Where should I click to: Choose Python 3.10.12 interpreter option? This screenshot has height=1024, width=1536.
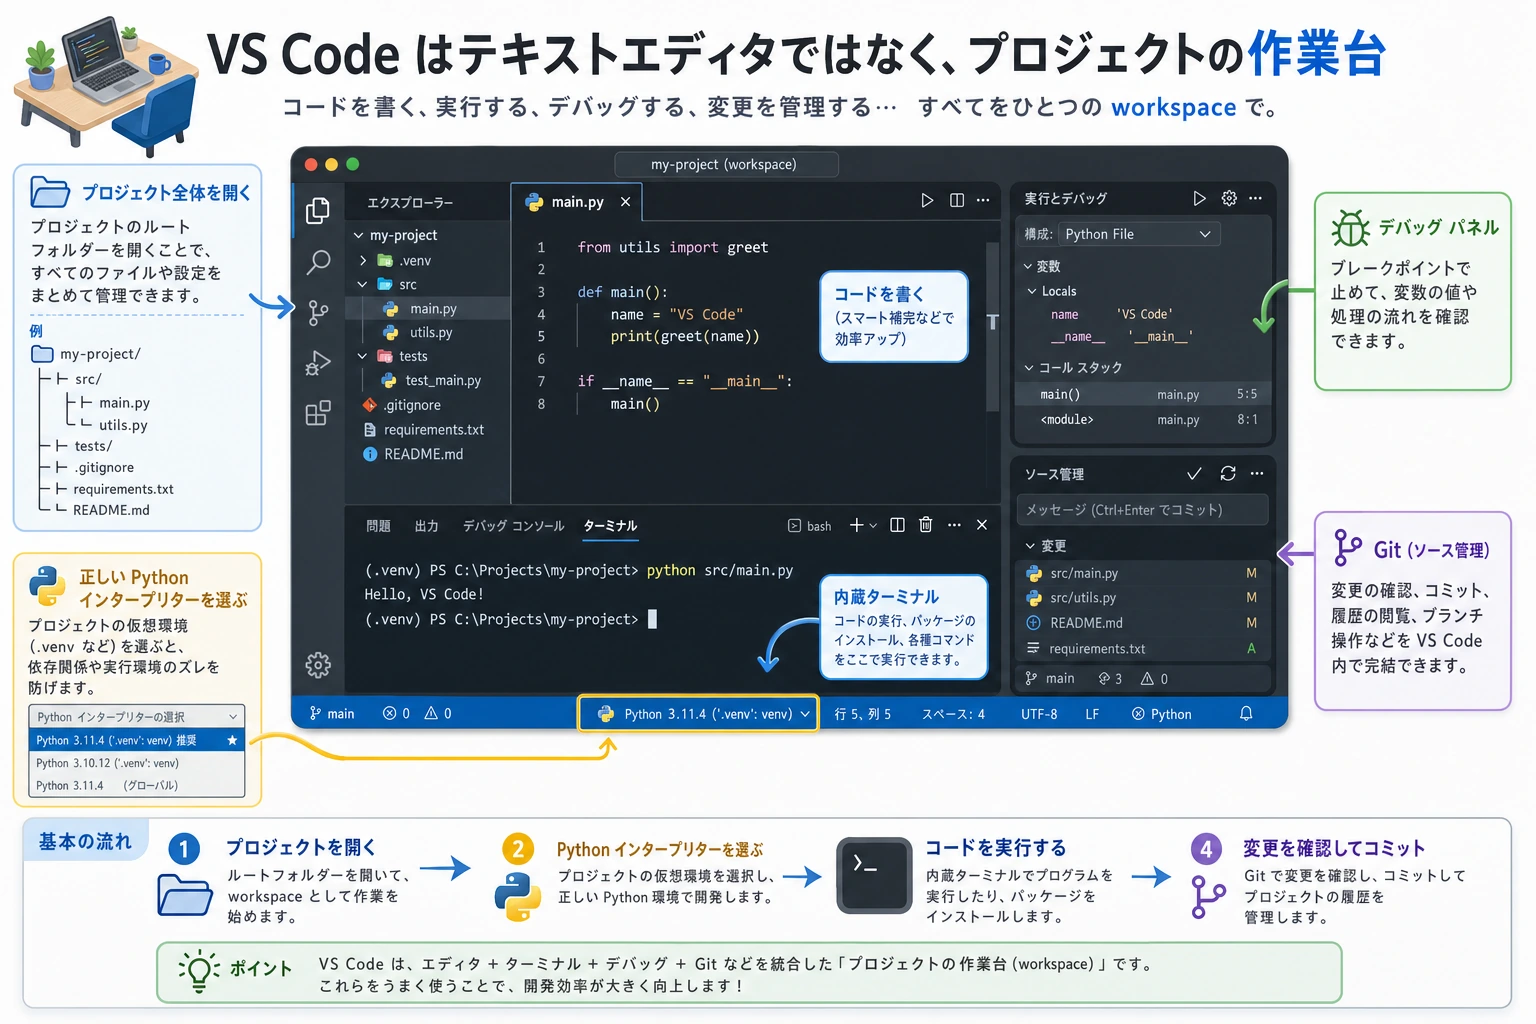coord(137,763)
